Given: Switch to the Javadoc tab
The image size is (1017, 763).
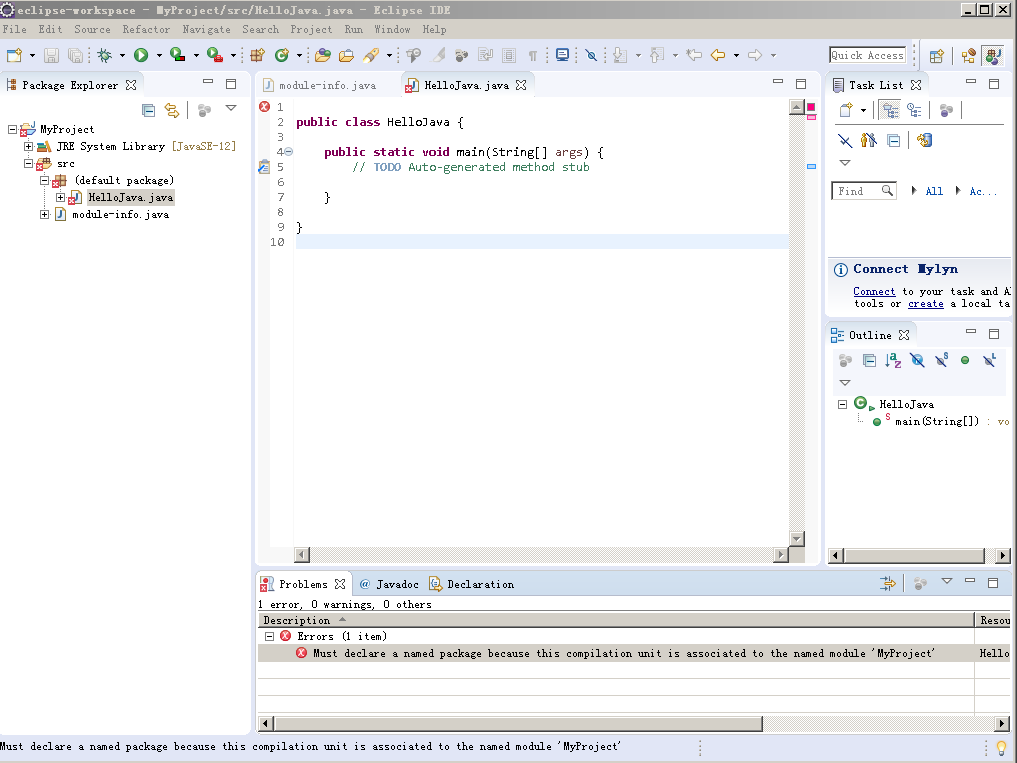Looking at the screenshot, I should point(390,585).
